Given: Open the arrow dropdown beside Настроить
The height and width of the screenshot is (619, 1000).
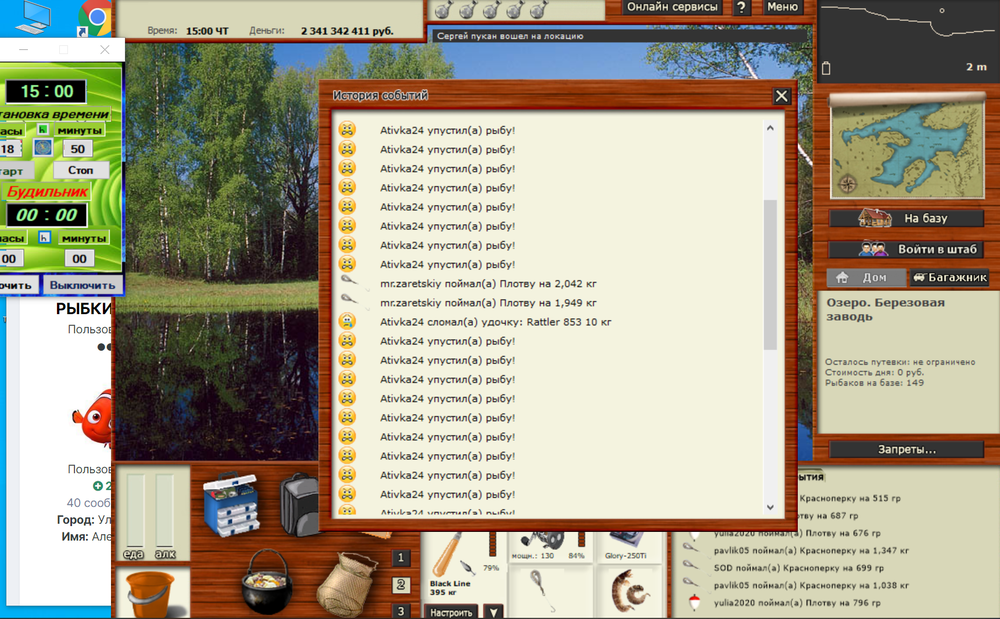Looking at the screenshot, I should coord(494,611).
